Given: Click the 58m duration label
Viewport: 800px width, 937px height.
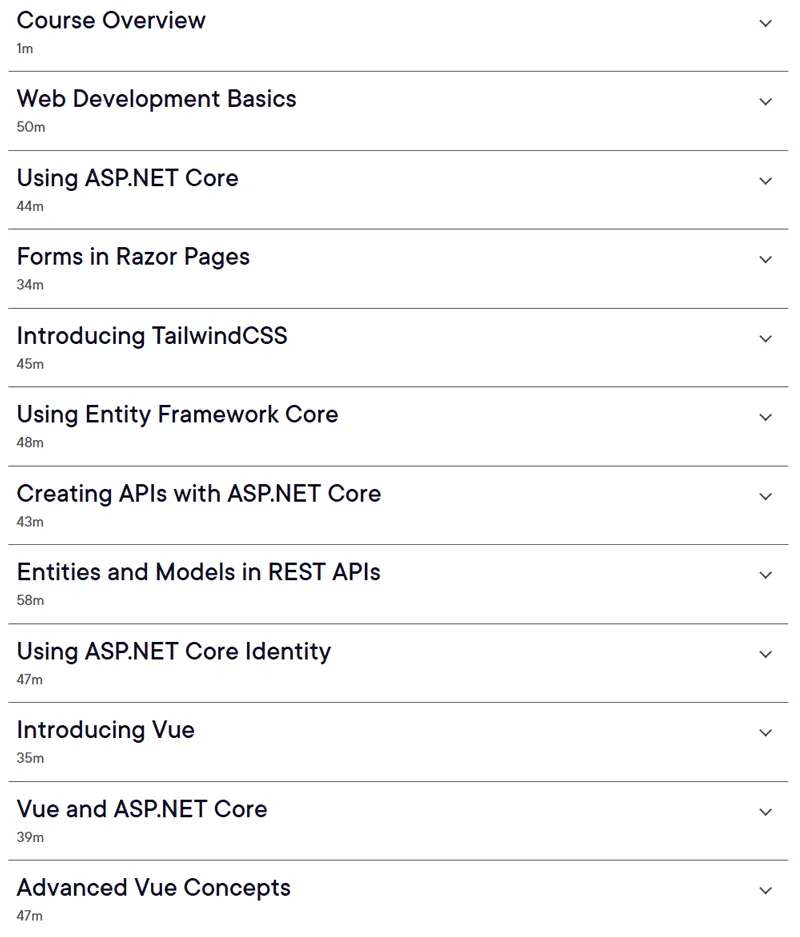Looking at the screenshot, I should pos(30,600).
